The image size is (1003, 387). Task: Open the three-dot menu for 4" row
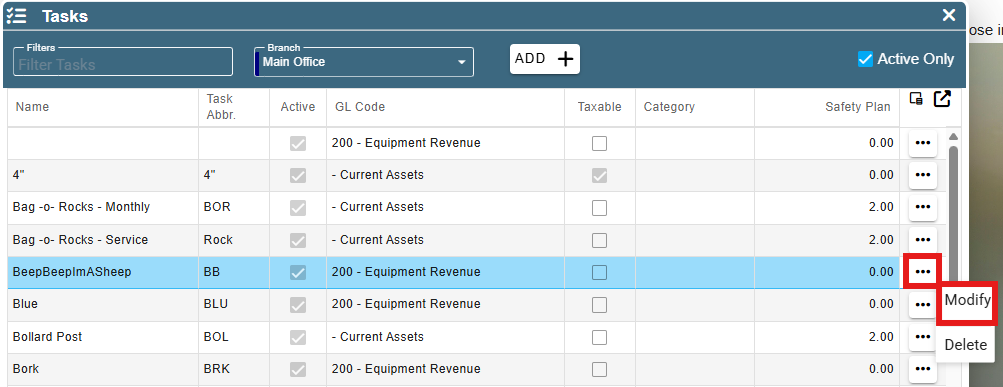[x=922, y=175]
